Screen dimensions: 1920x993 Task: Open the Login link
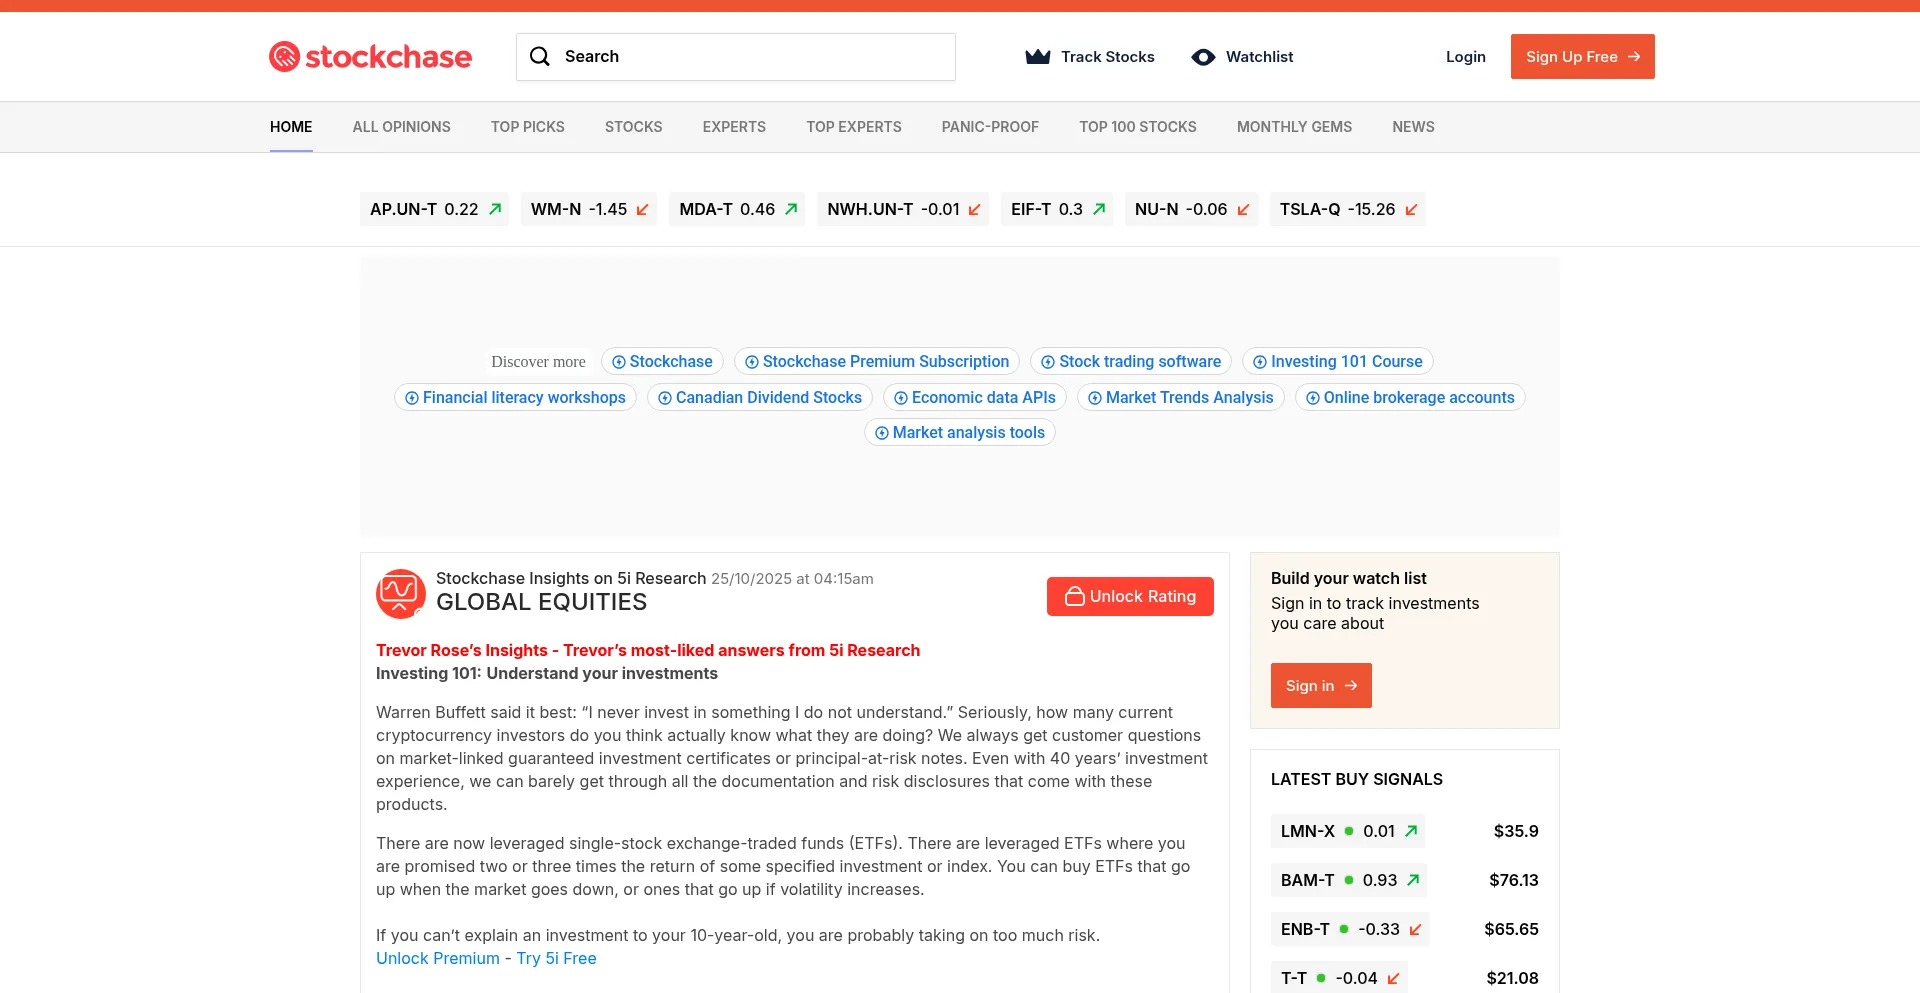pyautogui.click(x=1465, y=57)
